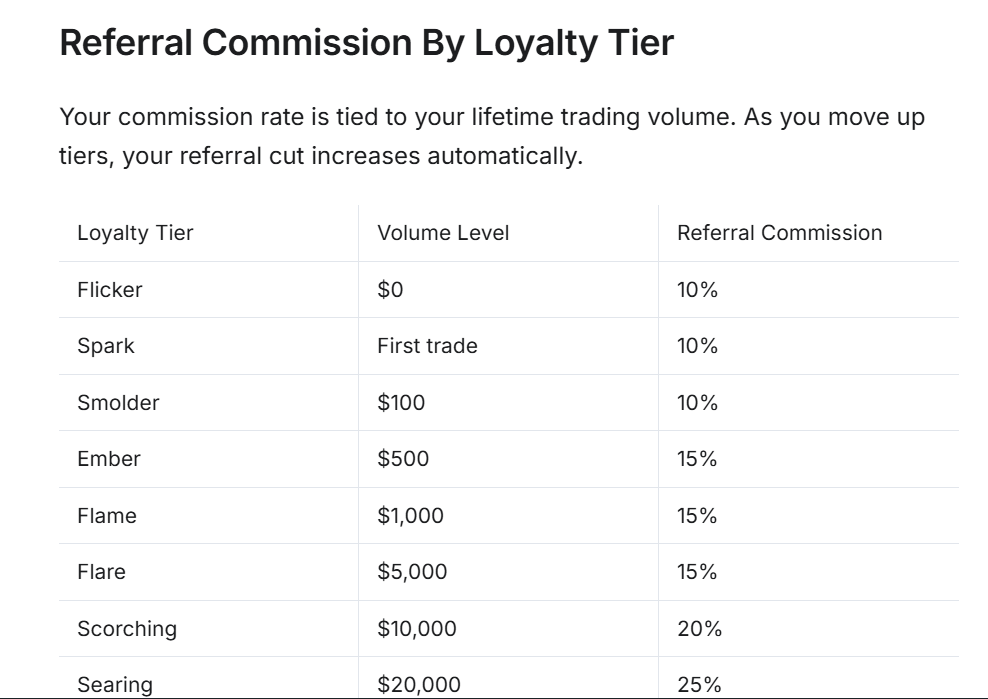This screenshot has width=988, height=699.
Task: Click the Flame tier name
Action: (107, 516)
